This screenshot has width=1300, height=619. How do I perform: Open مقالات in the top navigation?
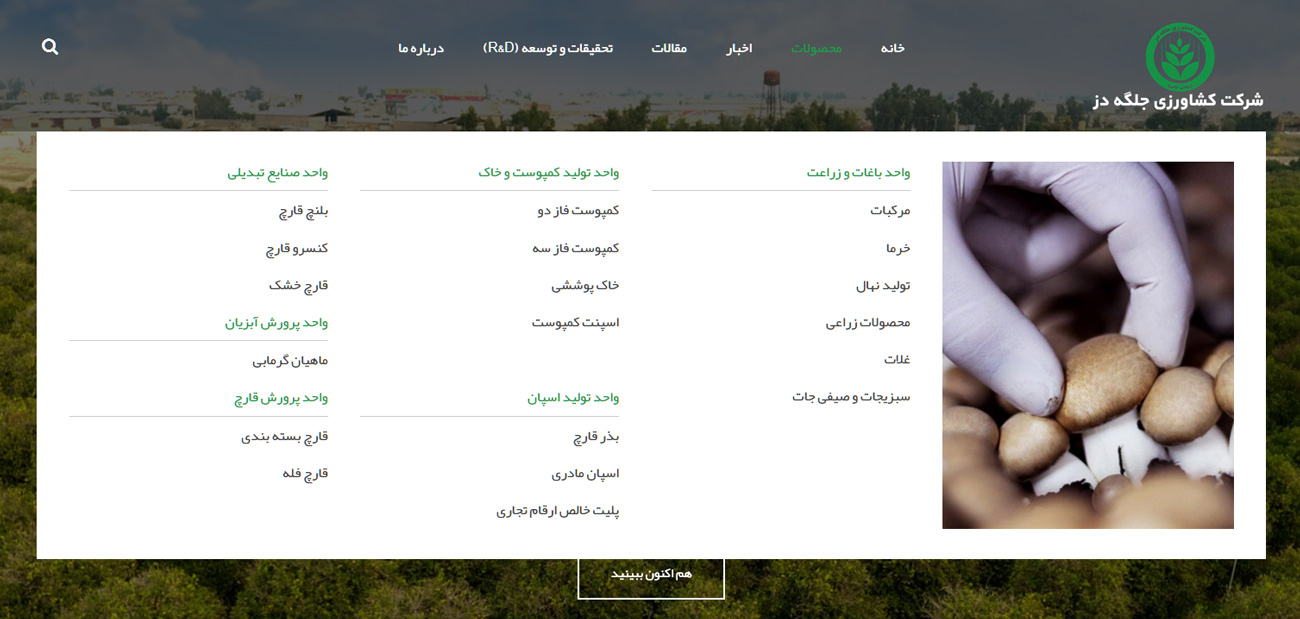point(669,48)
